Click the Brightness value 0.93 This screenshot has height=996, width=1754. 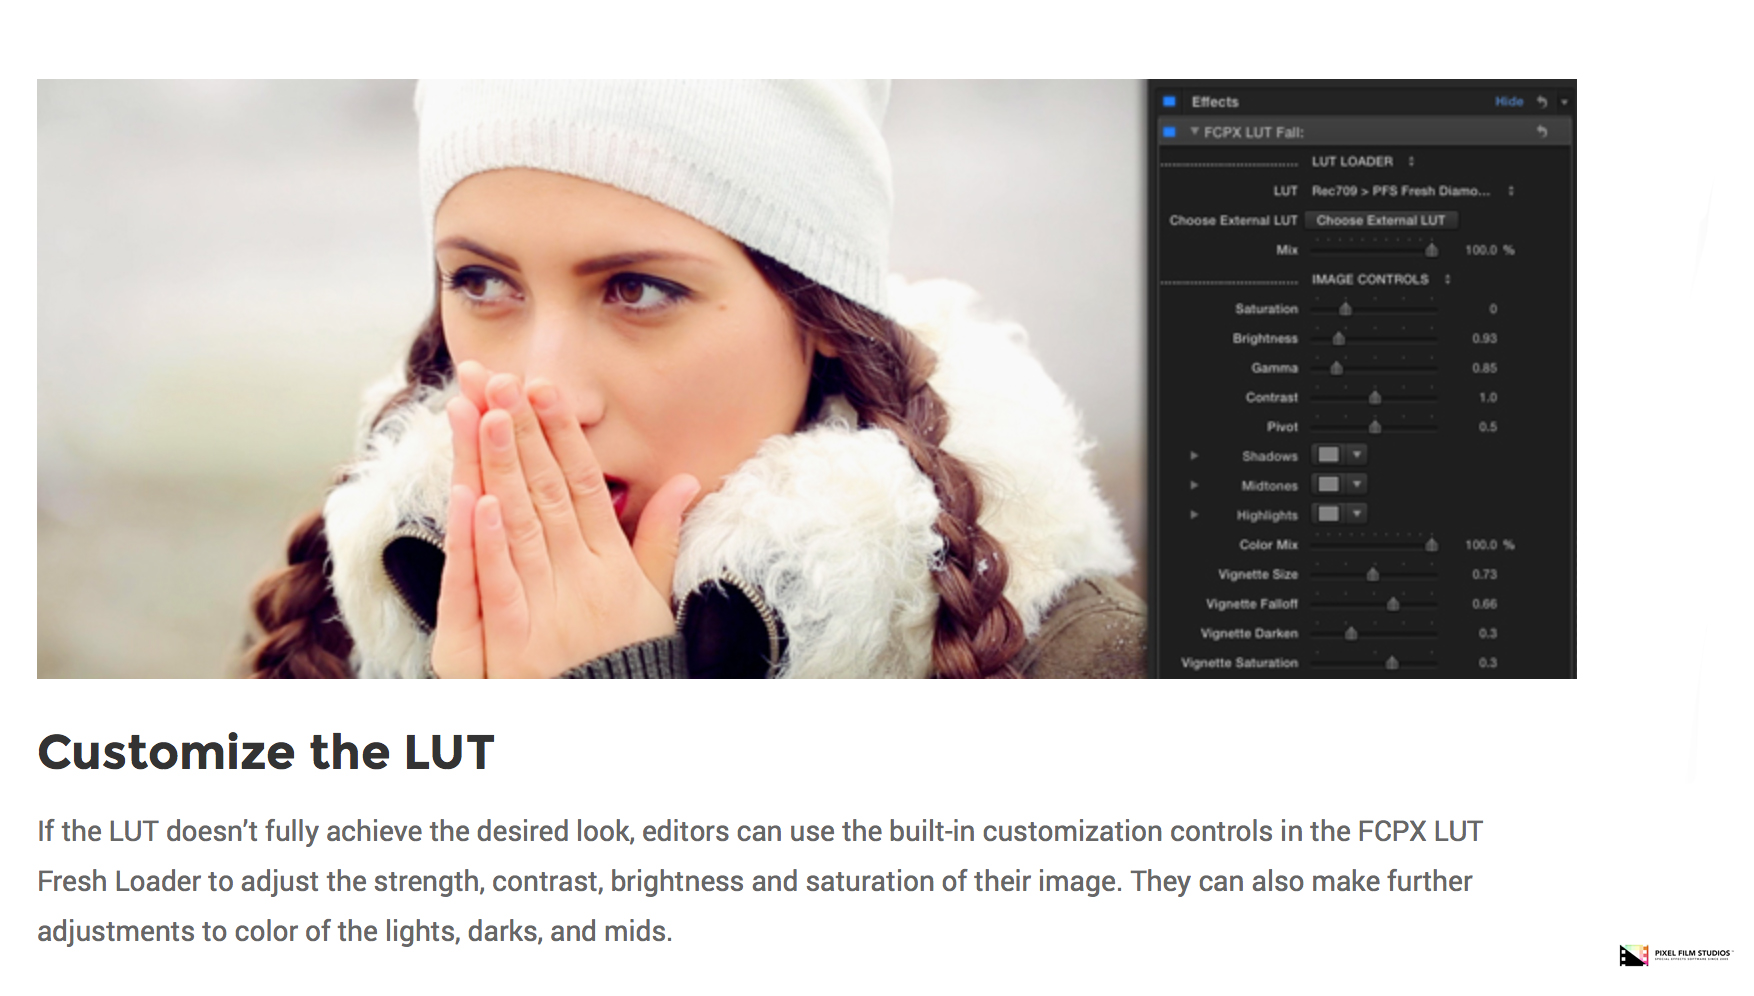pyautogui.click(x=1484, y=338)
